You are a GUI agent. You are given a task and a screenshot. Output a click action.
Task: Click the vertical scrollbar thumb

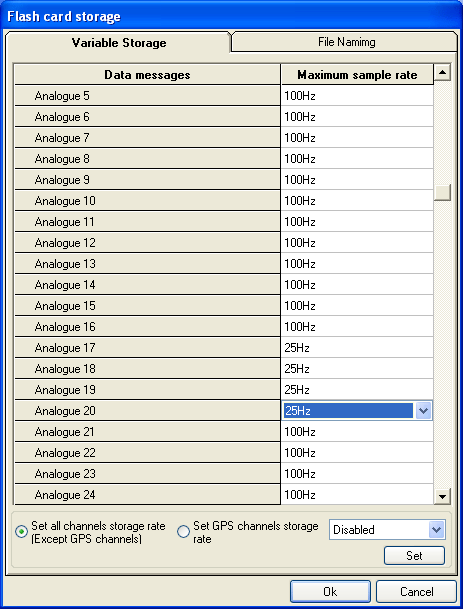tap(442, 192)
